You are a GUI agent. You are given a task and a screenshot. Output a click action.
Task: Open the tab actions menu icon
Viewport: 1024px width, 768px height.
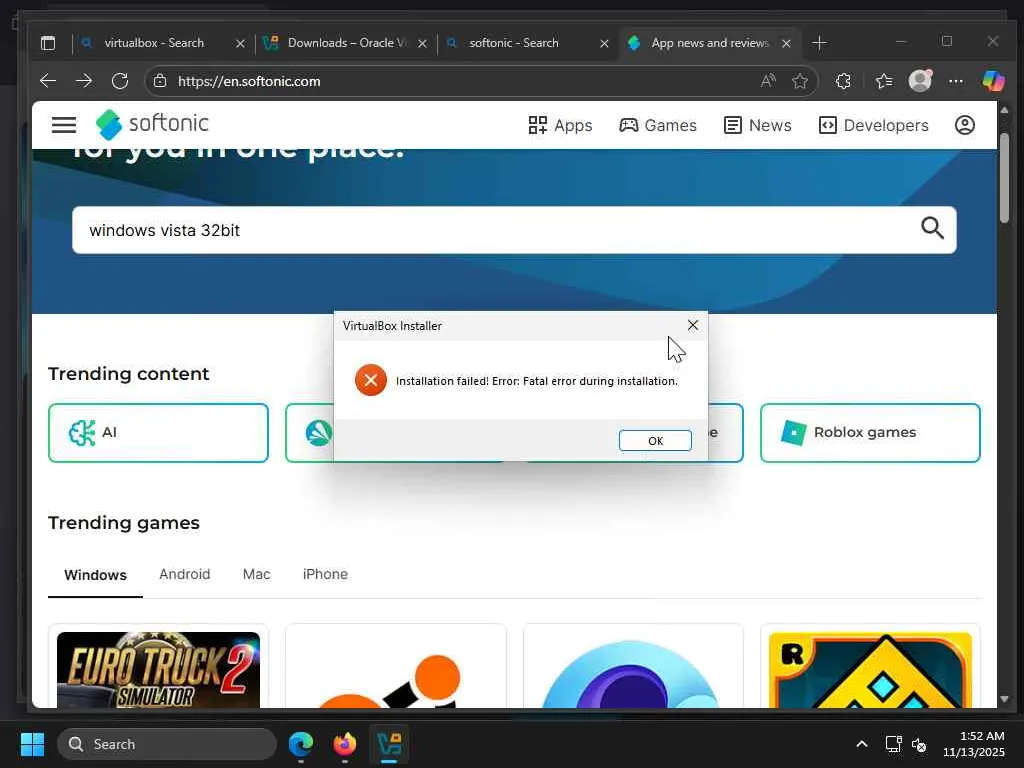48,43
